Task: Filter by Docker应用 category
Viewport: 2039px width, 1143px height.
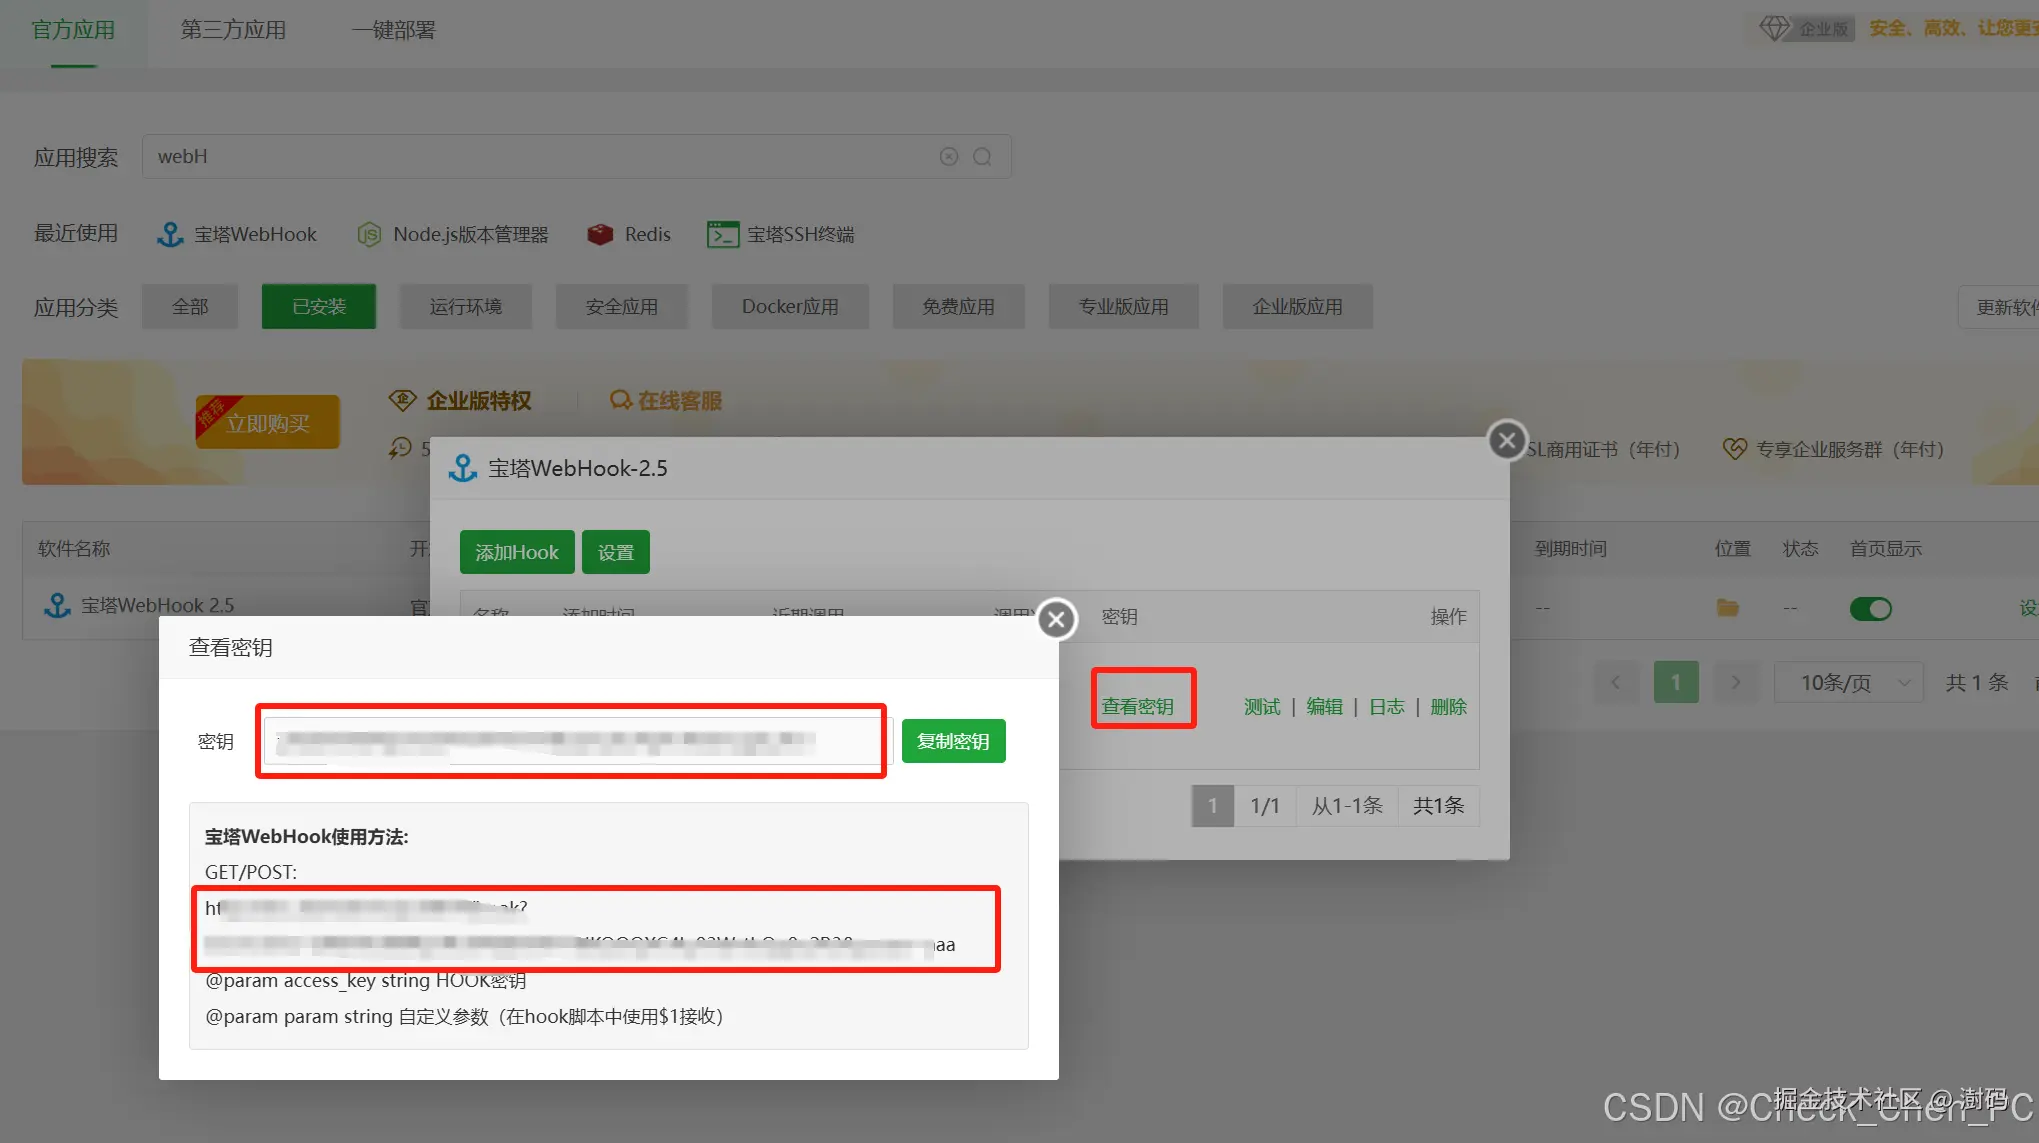Action: click(789, 306)
